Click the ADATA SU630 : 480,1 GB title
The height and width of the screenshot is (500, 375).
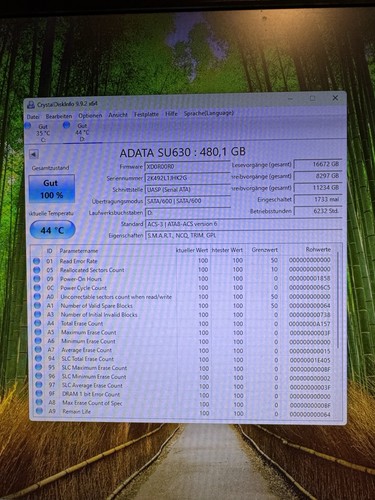point(182,153)
